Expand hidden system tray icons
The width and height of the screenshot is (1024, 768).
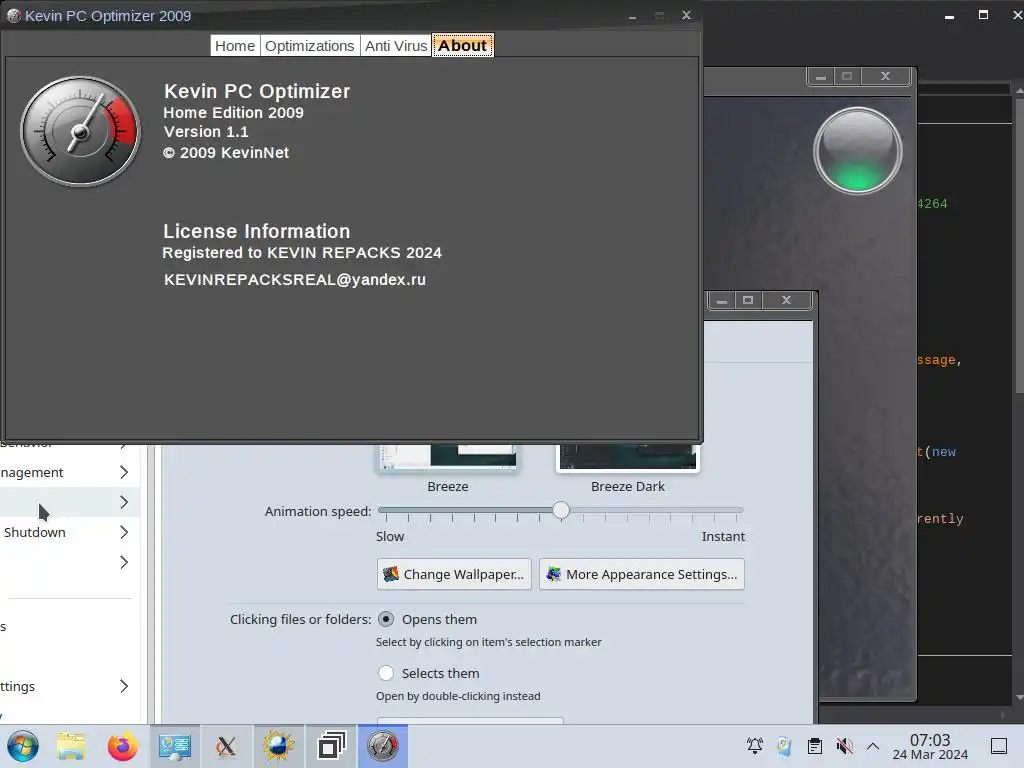point(873,746)
